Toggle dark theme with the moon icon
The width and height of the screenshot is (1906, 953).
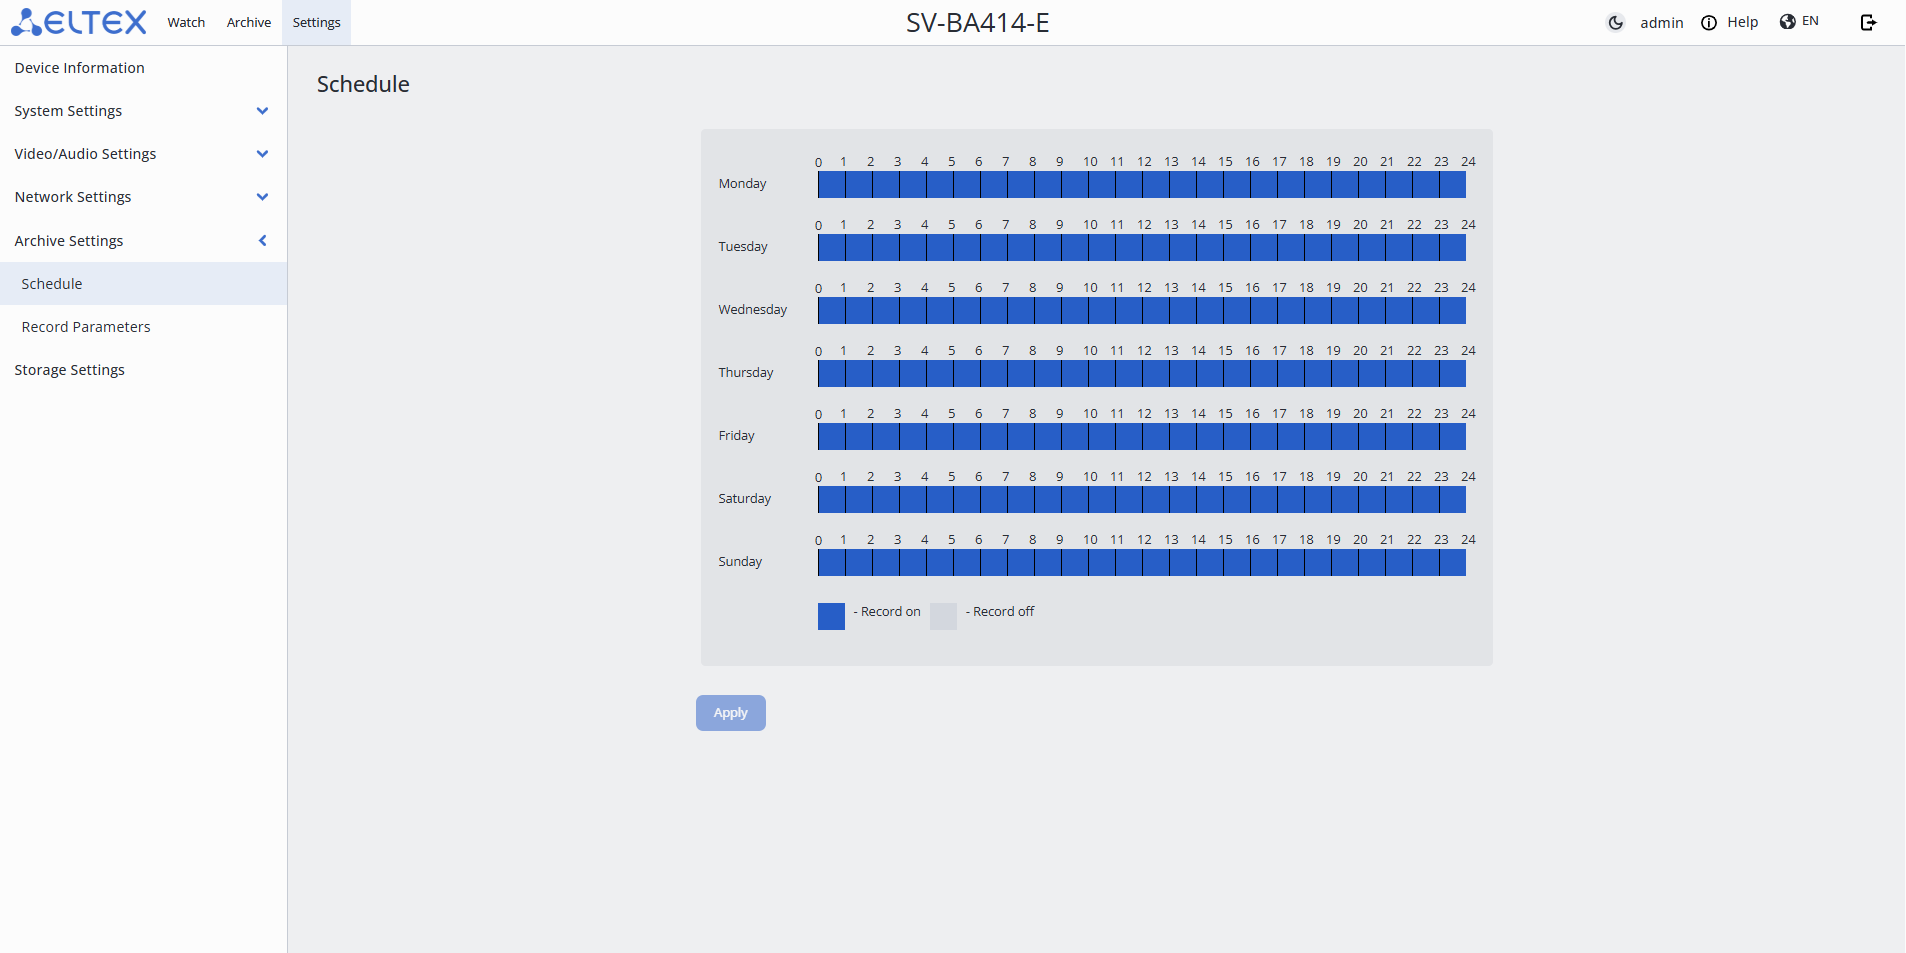(x=1615, y=23)
